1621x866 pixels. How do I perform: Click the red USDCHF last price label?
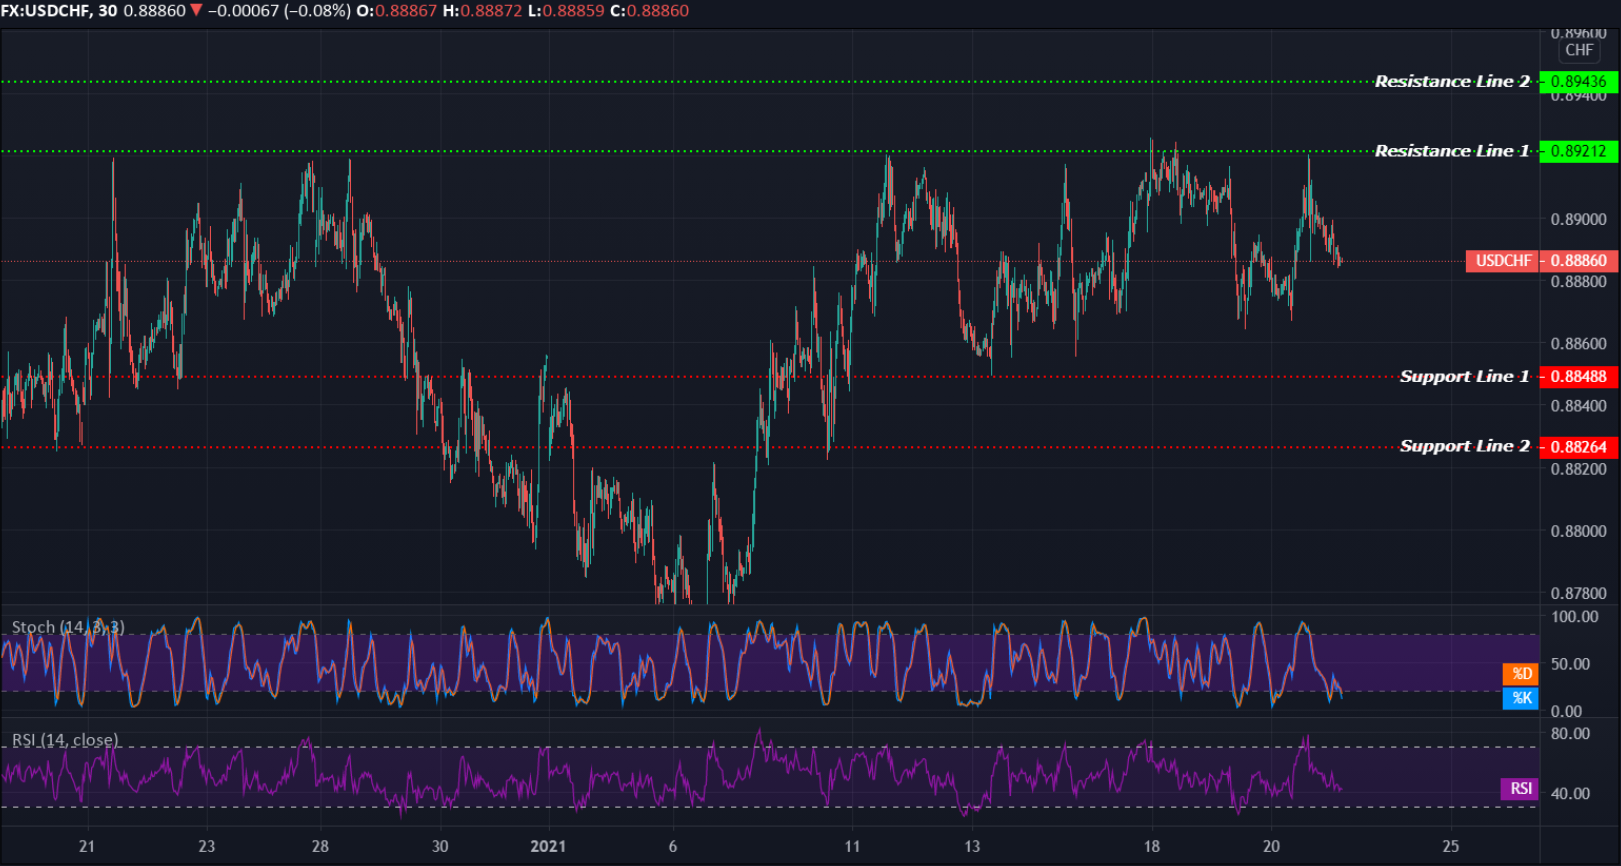coord(1503,261)
